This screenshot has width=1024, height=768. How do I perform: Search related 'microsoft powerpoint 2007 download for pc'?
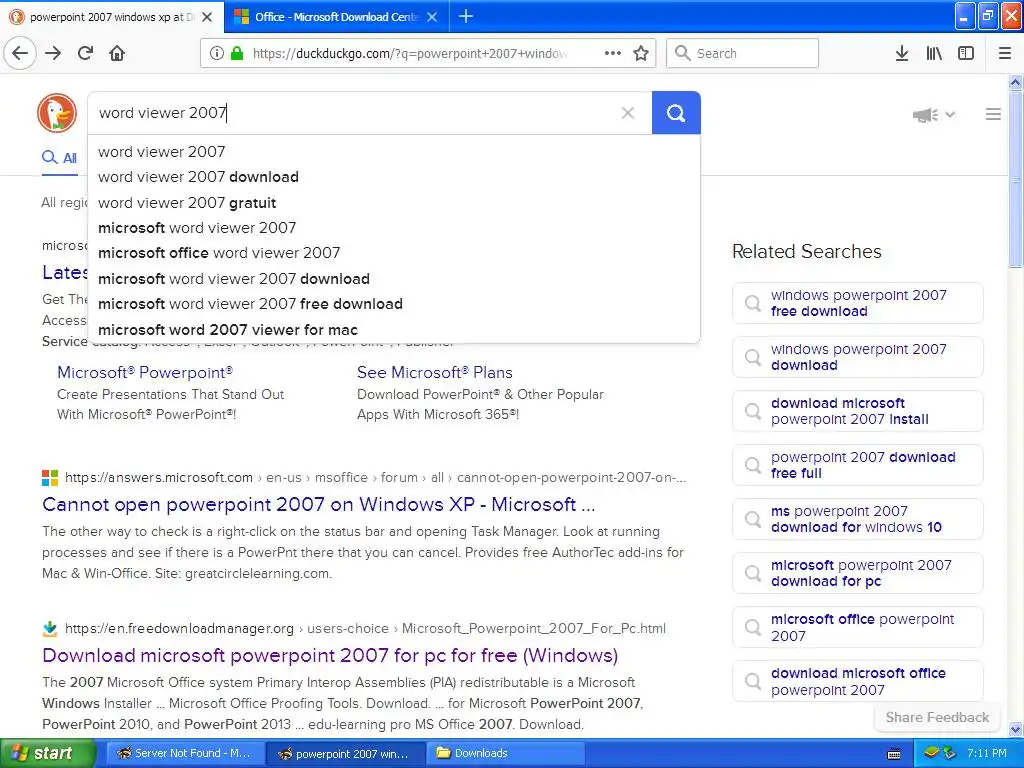pyautogui.click(x=857, y=573)
